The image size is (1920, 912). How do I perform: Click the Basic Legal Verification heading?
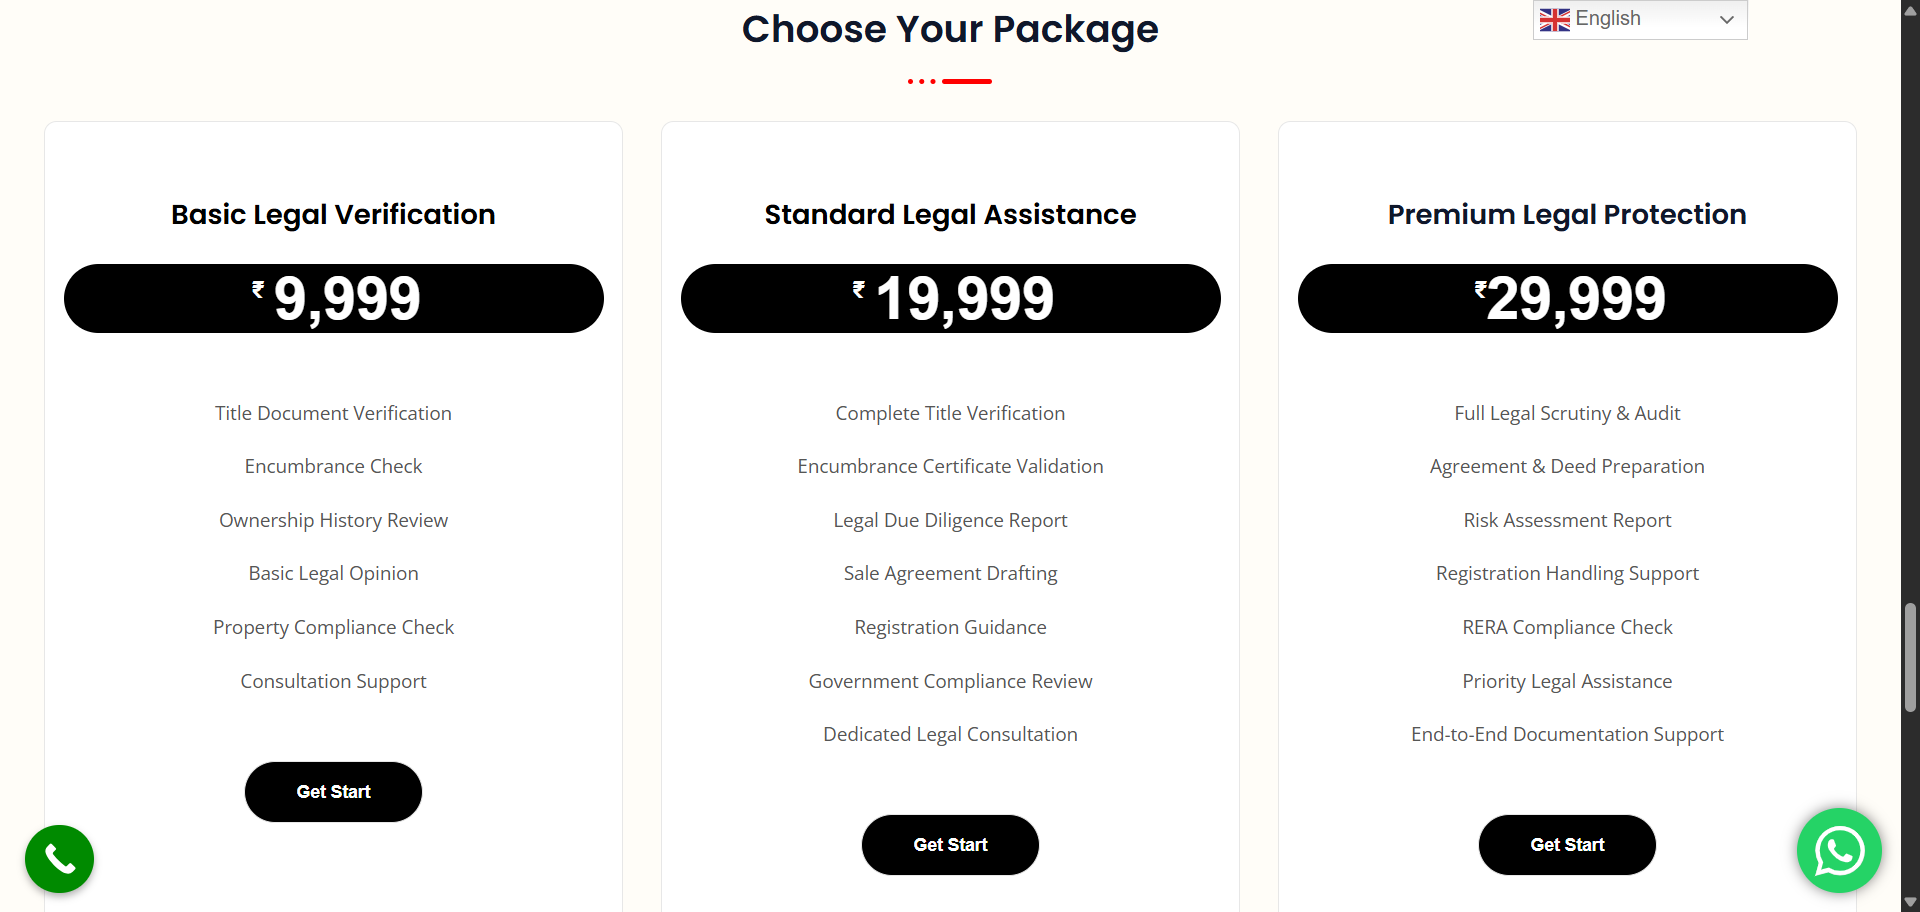click(x=333, y=215)
